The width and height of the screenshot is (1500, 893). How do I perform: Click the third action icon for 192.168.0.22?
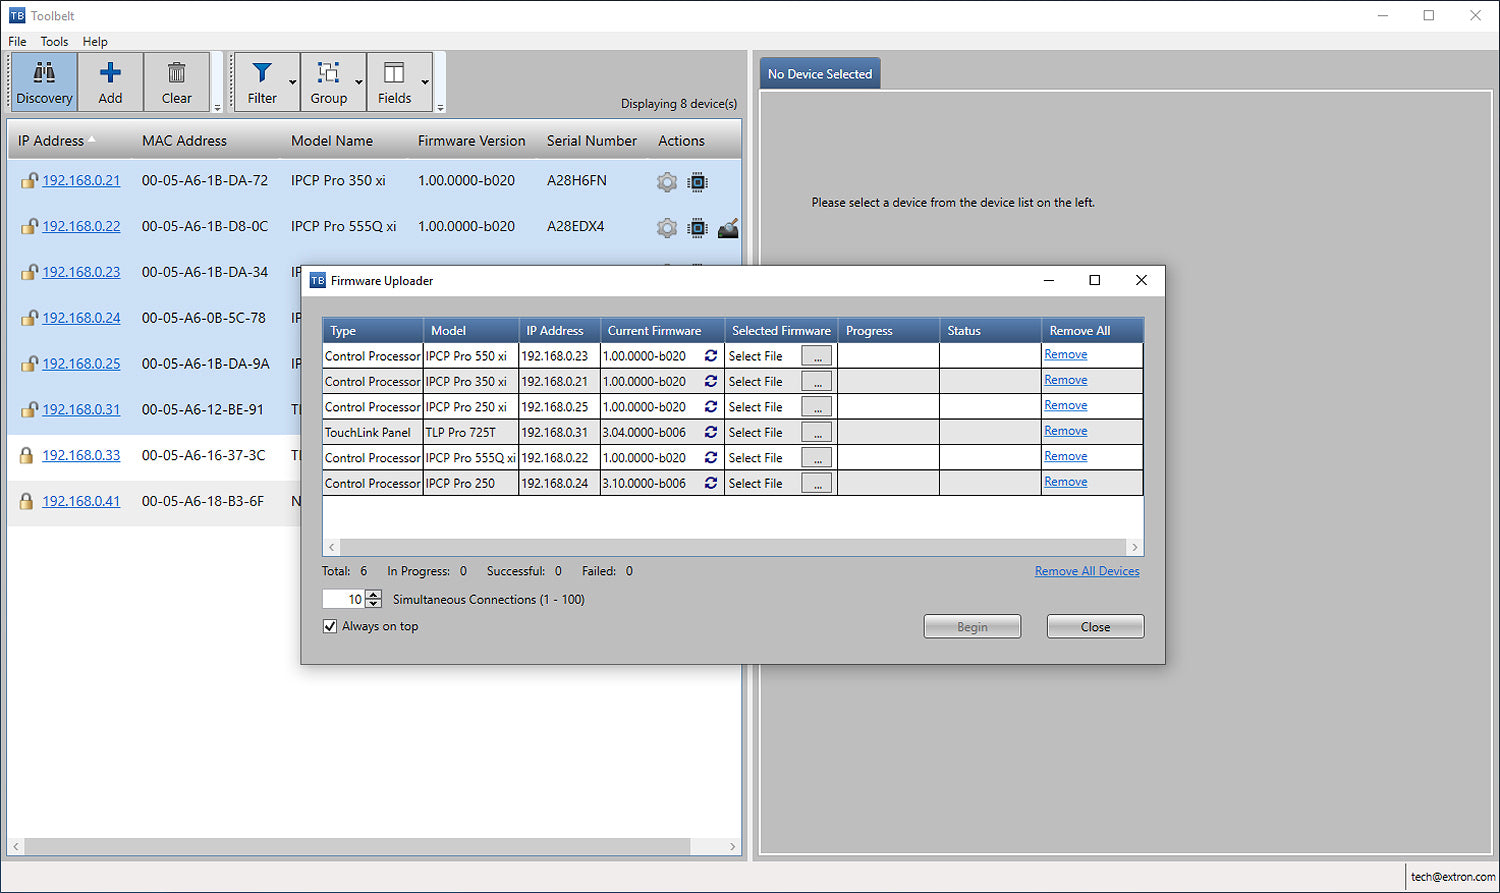click(x=728, y=228)
